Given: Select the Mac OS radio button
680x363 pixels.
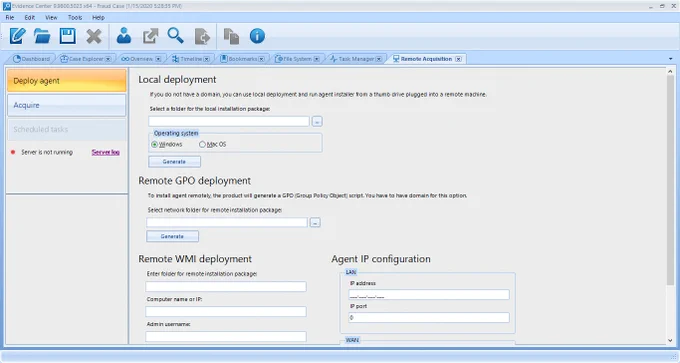Looking at the screenshot, I should point(202,144).
